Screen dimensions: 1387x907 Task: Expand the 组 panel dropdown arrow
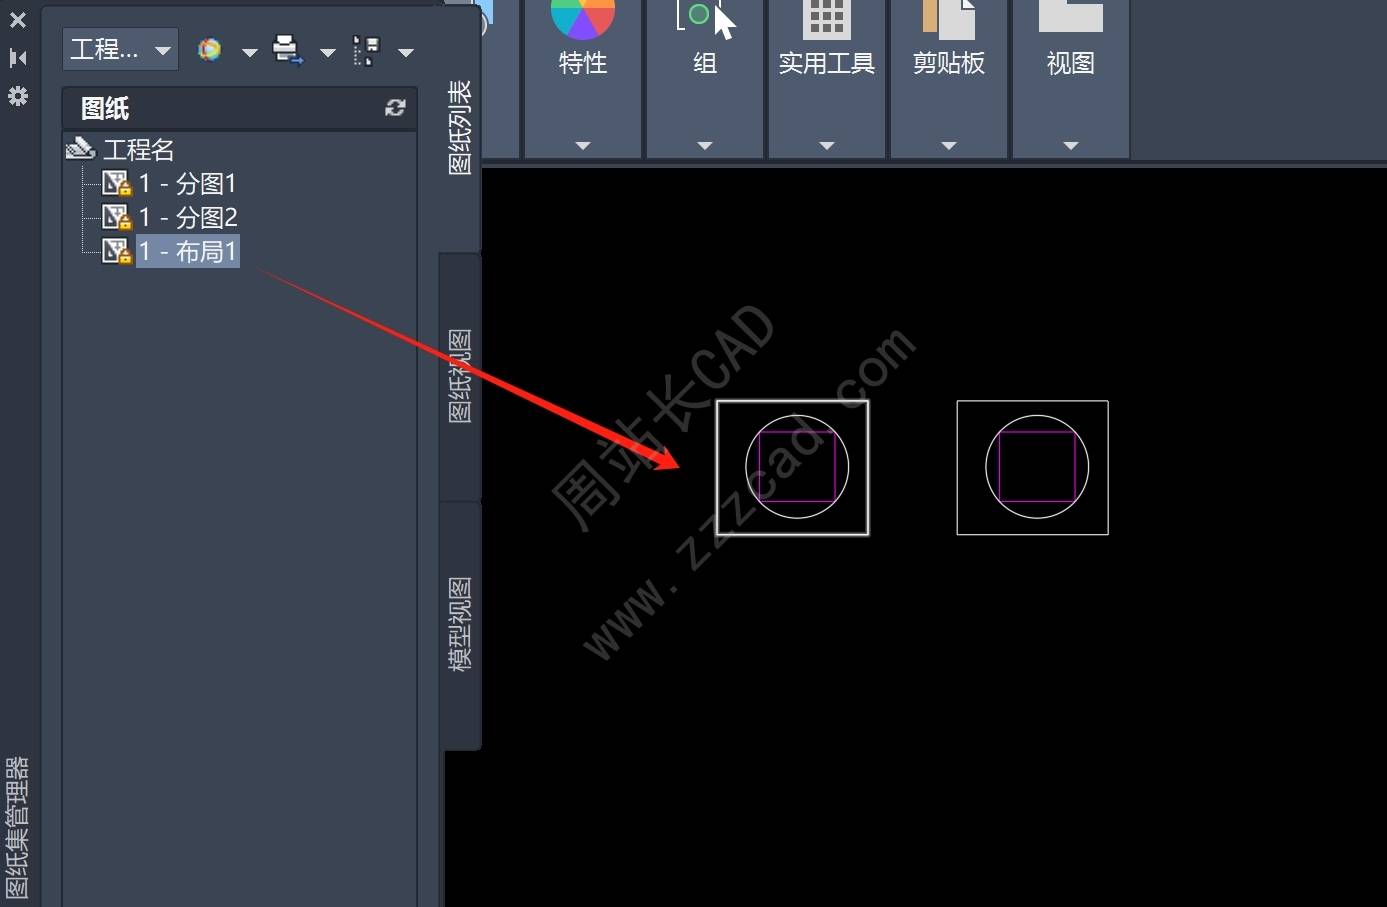(705, 146)
